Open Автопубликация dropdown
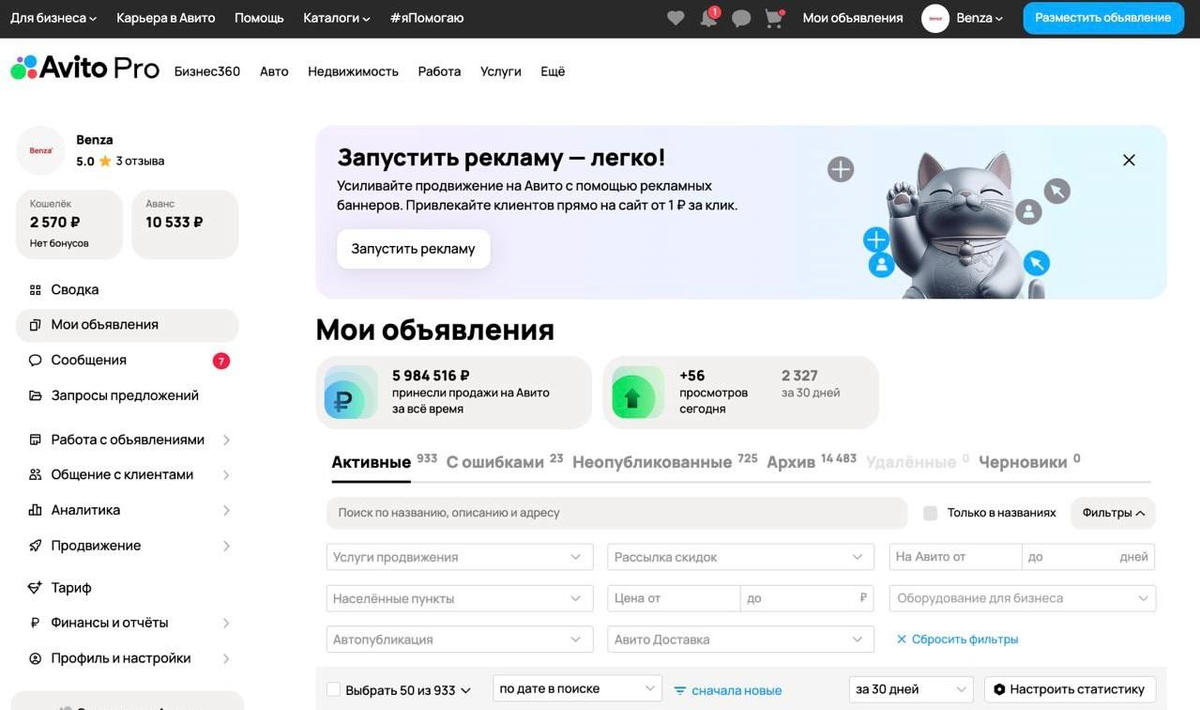The width and height of the screenshot is (1200, 710). (x=458, y=639)
